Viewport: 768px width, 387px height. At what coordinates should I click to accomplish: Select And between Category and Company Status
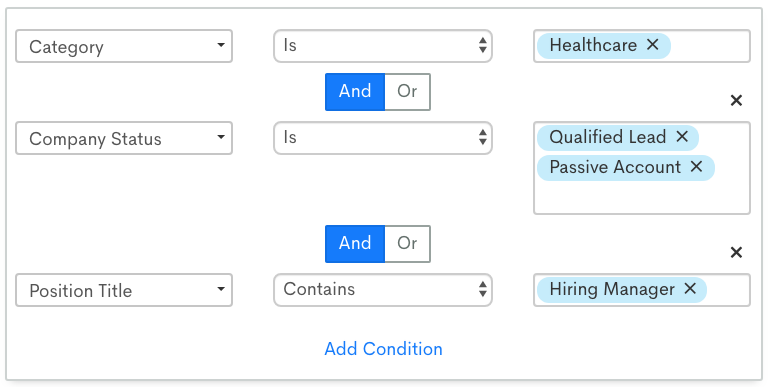355,92
